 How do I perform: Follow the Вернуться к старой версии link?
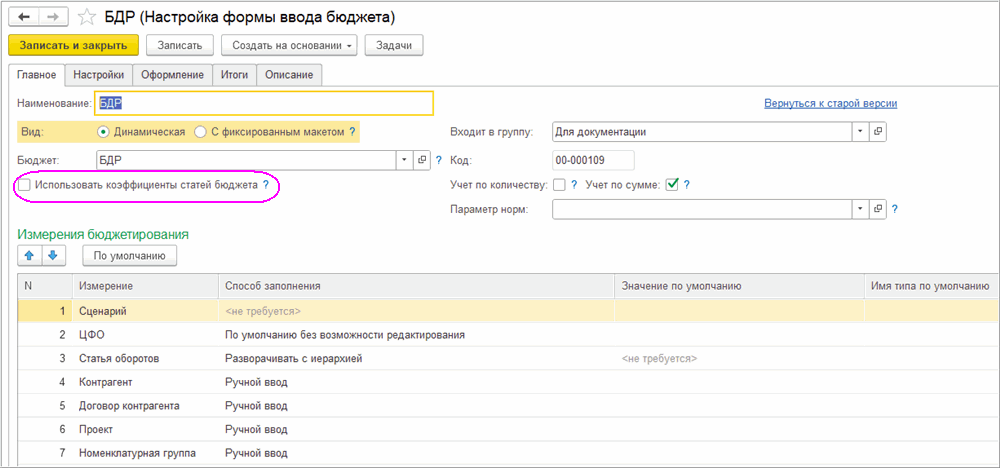click(x=830, y=103)
